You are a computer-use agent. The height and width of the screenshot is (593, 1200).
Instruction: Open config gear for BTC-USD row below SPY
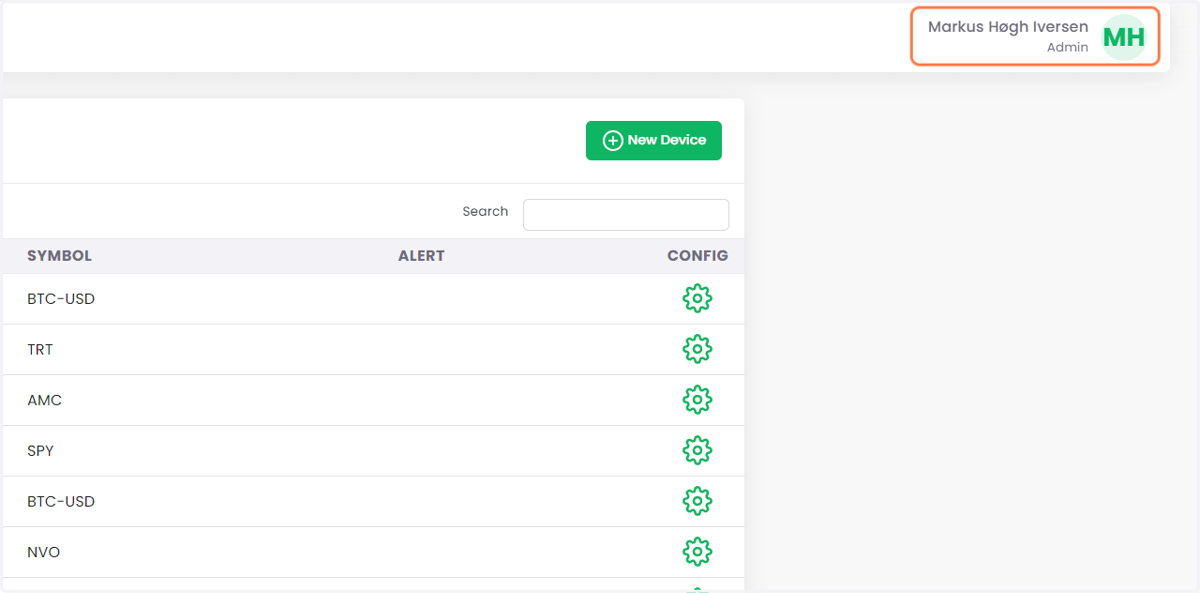tap(697, 501)
